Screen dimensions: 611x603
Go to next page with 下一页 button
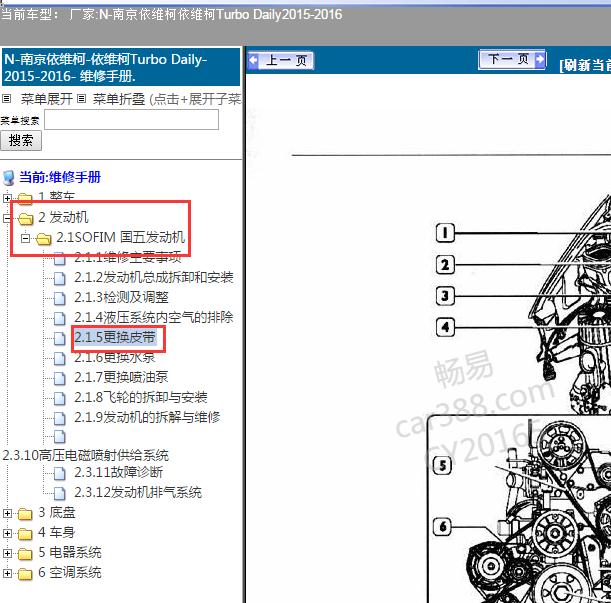coord(512,60)
